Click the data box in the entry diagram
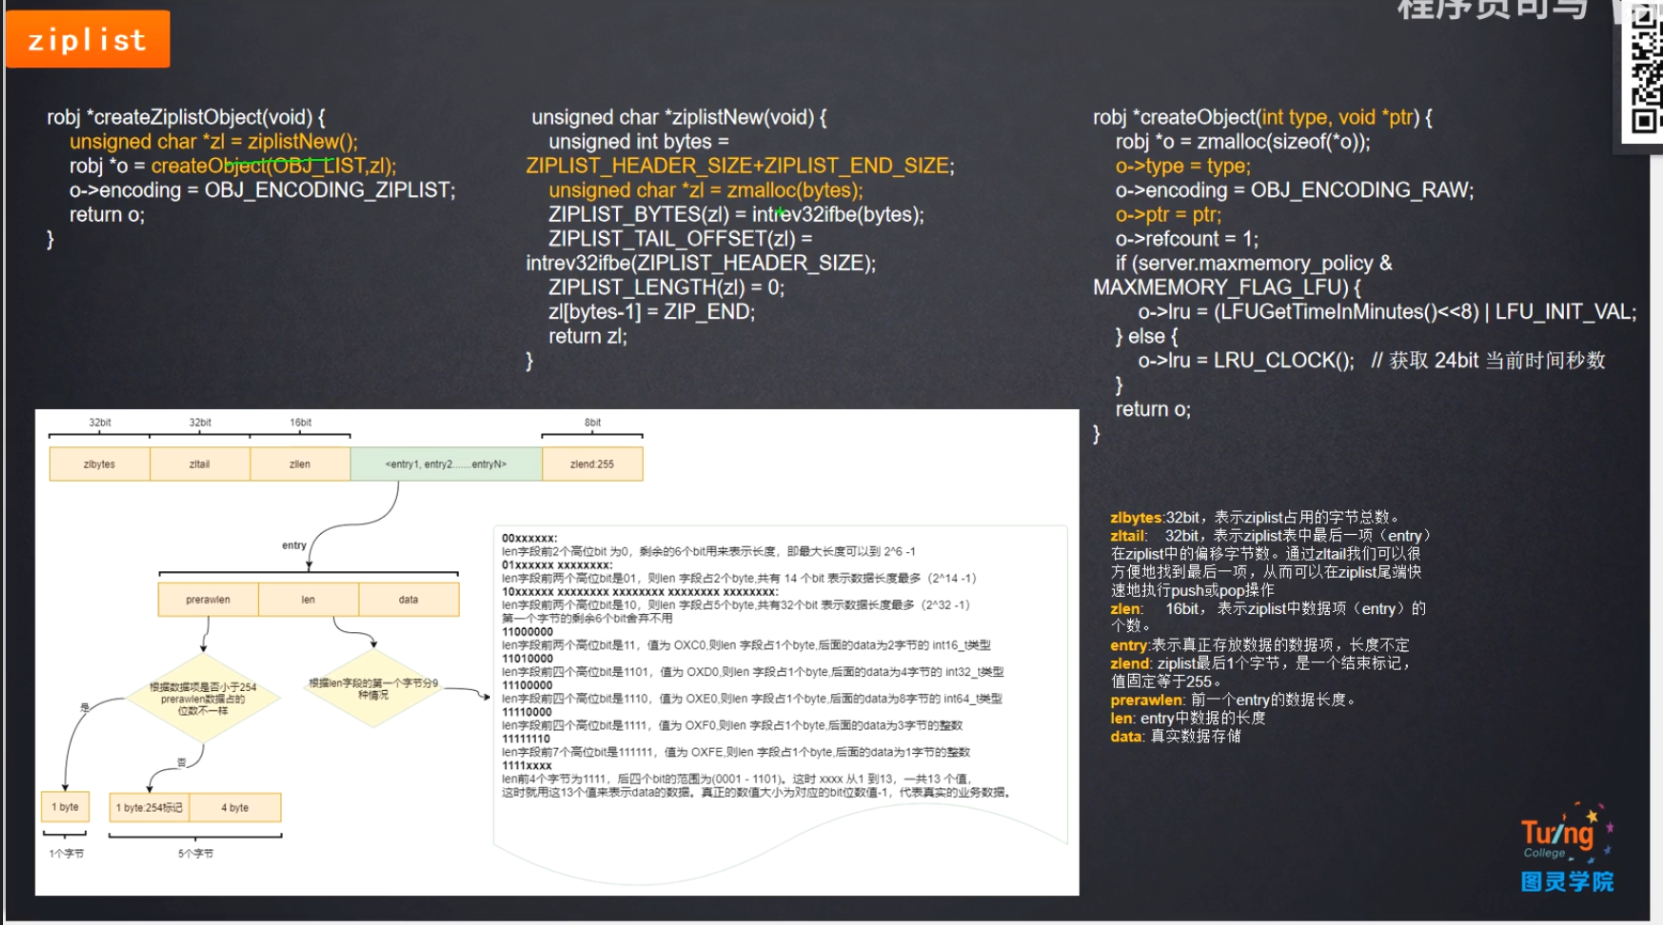The height and width of the screenshot is (925, 1663). pos(408,600)
